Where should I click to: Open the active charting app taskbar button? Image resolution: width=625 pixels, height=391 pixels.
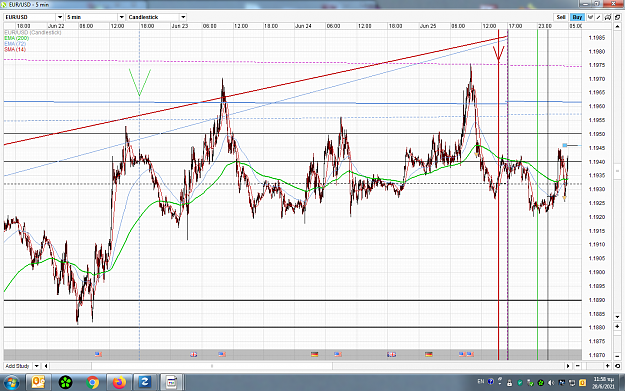click(x=171, y=383)
